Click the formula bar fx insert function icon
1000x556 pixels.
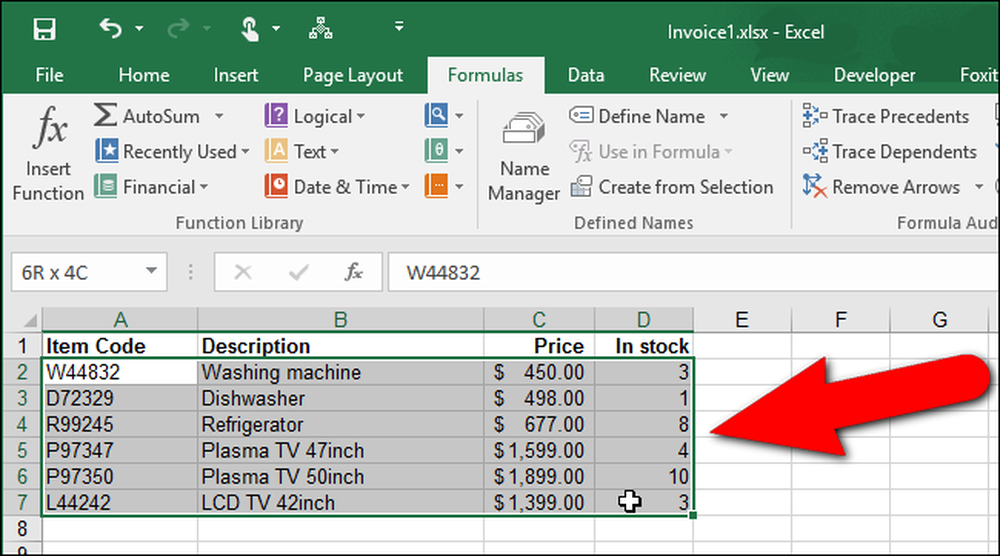pos(353,272)
